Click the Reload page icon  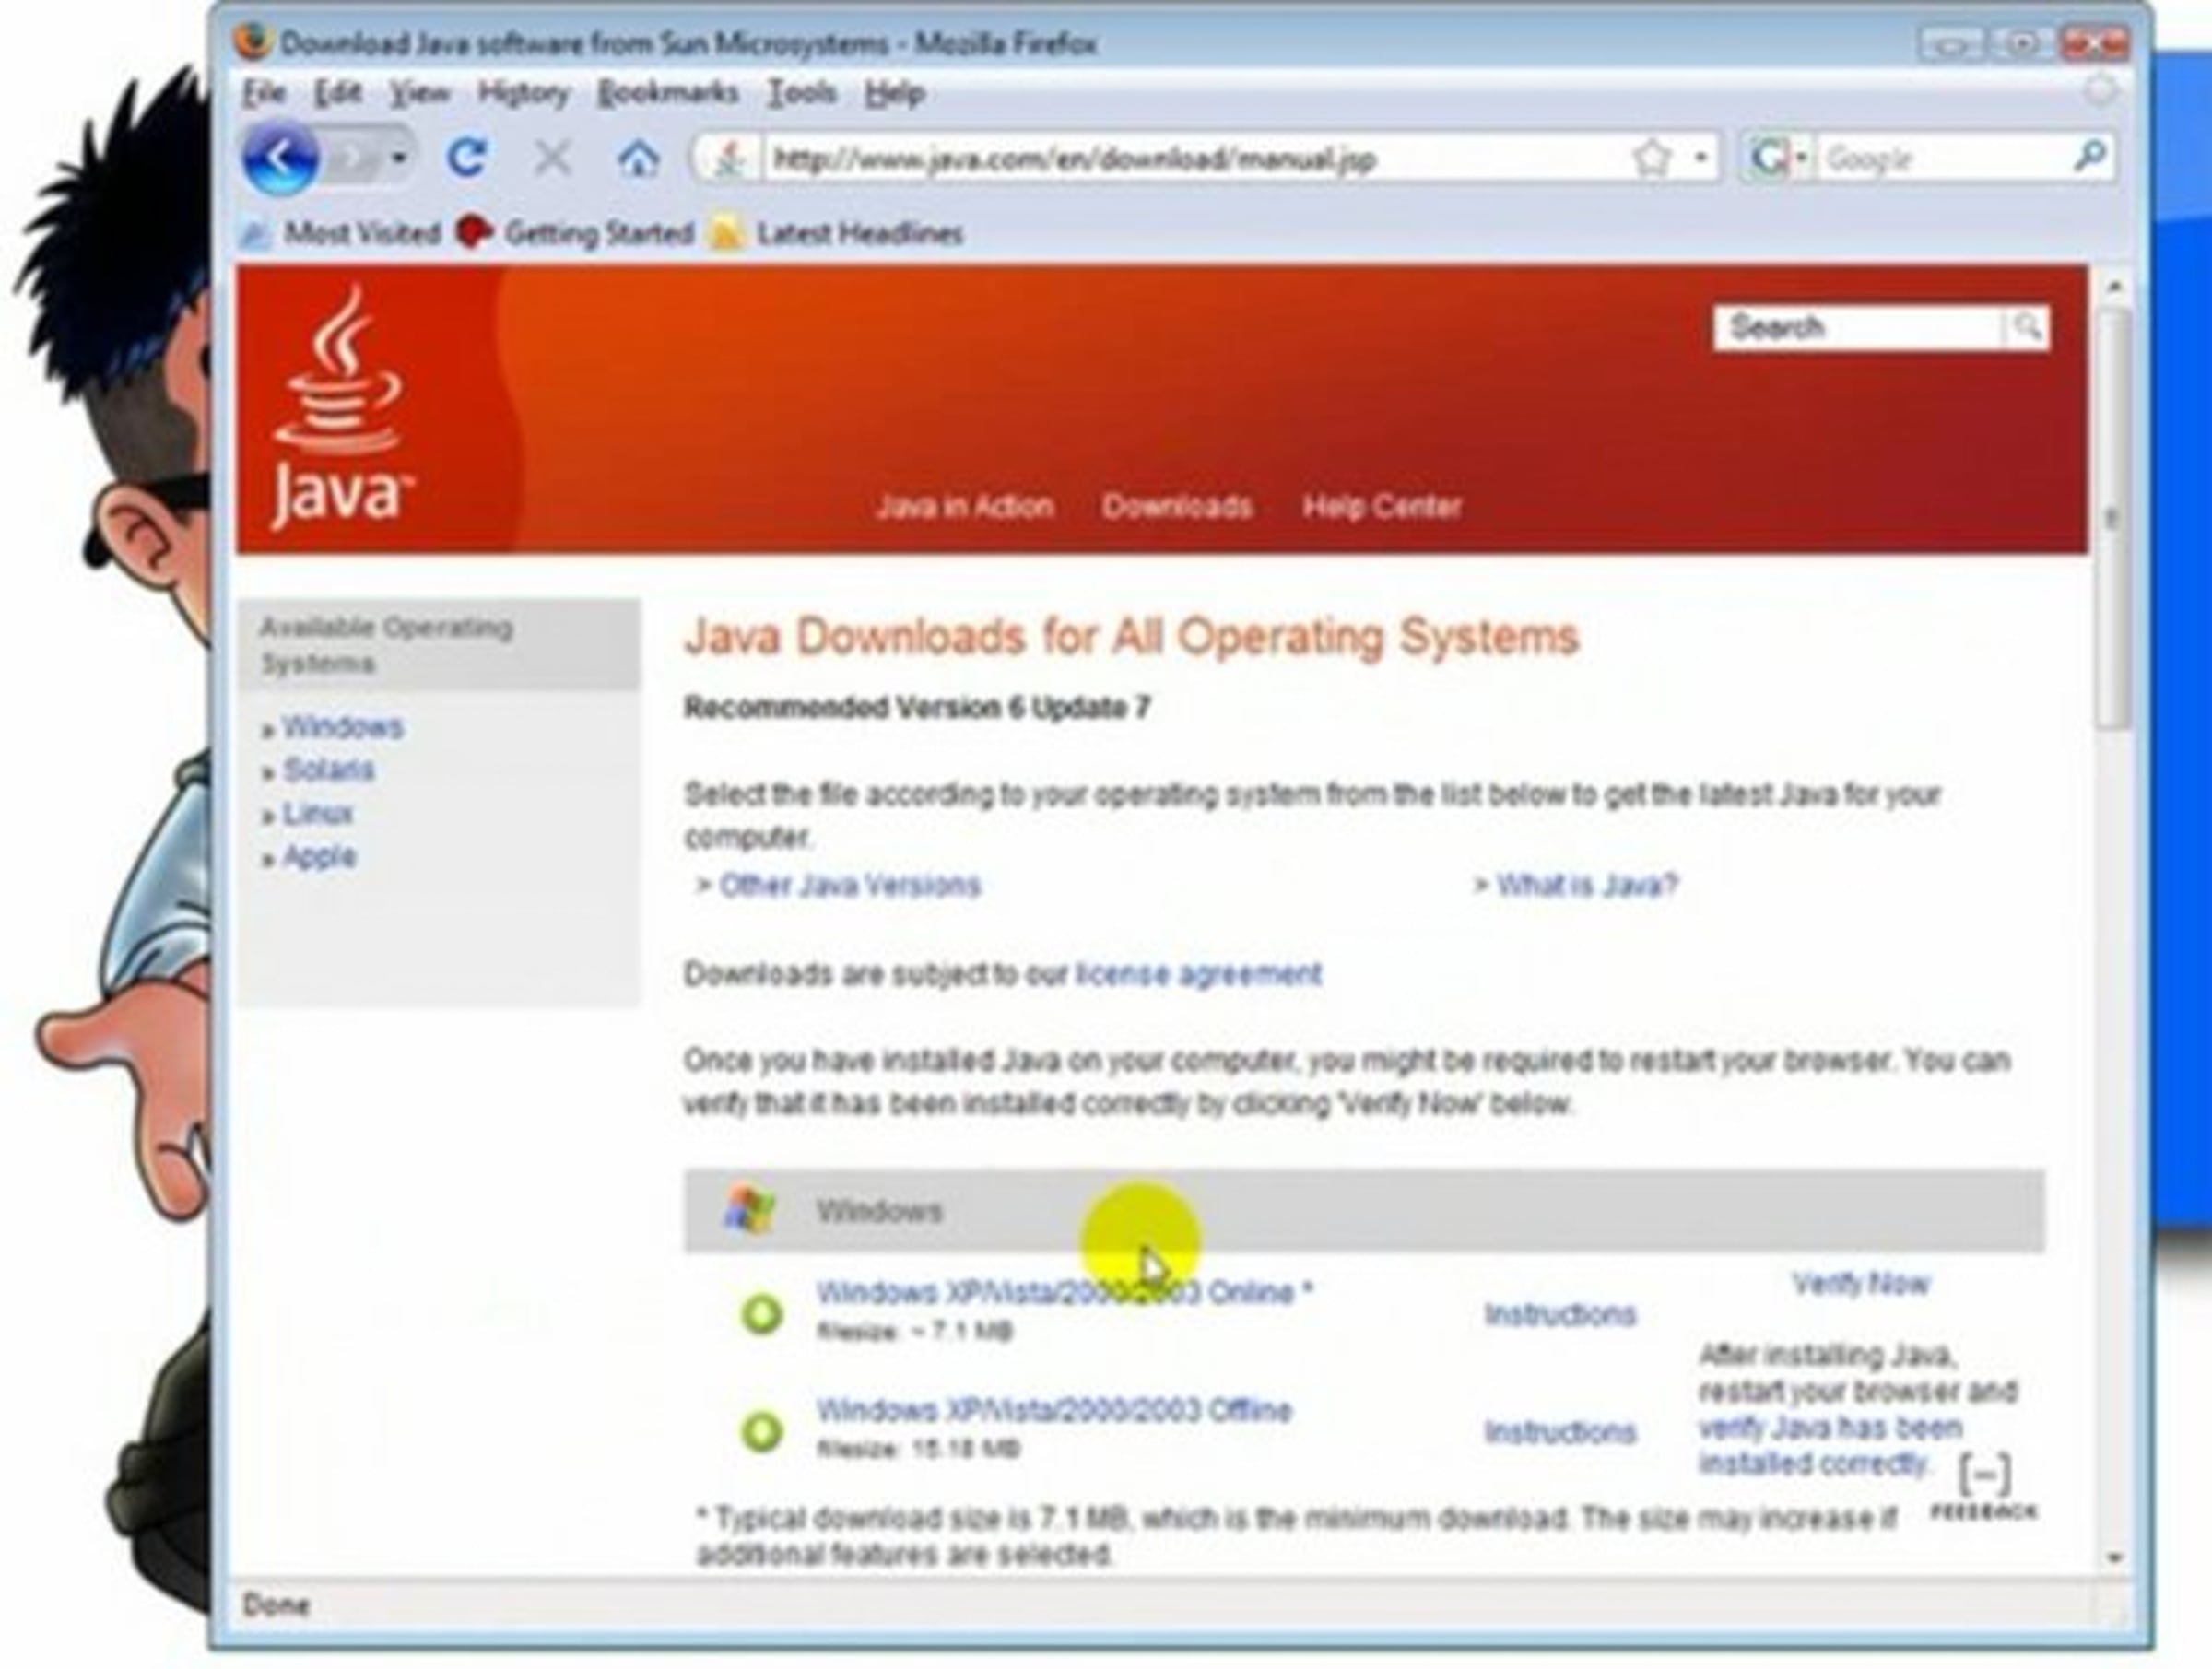pyautogui.click(x=466, y=158)
